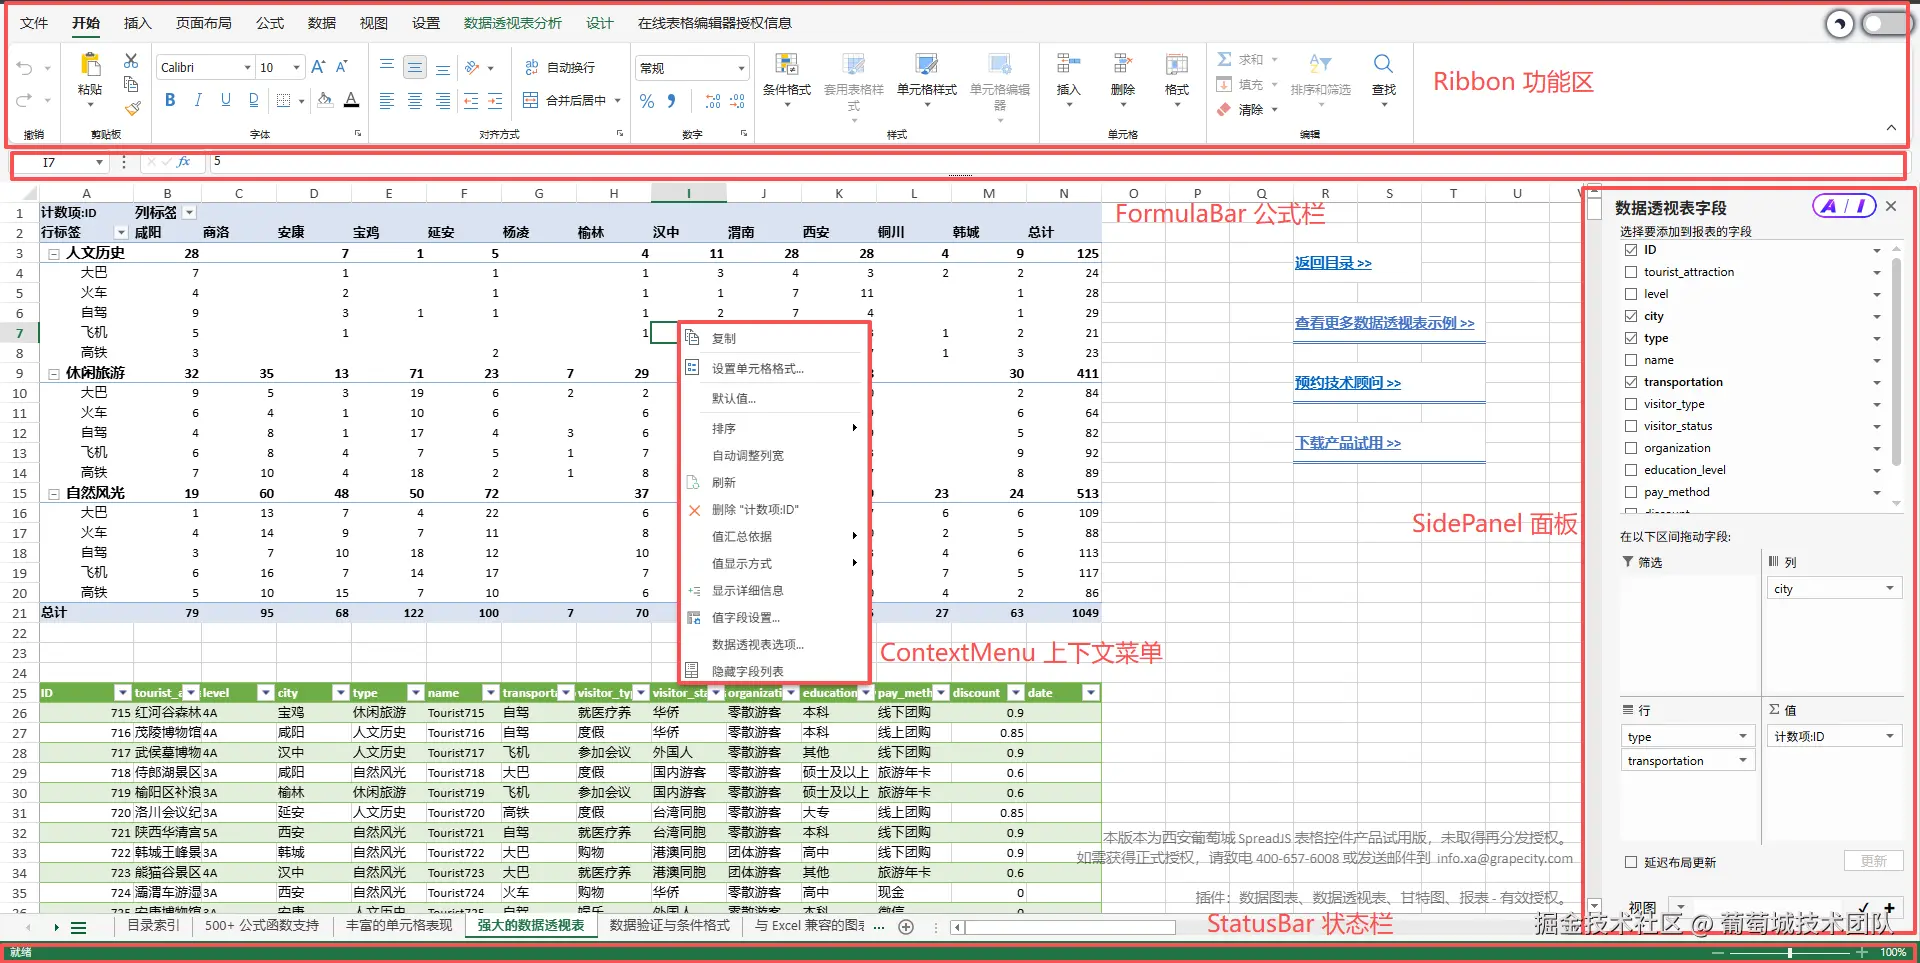The image size is (1920, 963).
Task: Apply Italic formatting
Action: (198, 100)
